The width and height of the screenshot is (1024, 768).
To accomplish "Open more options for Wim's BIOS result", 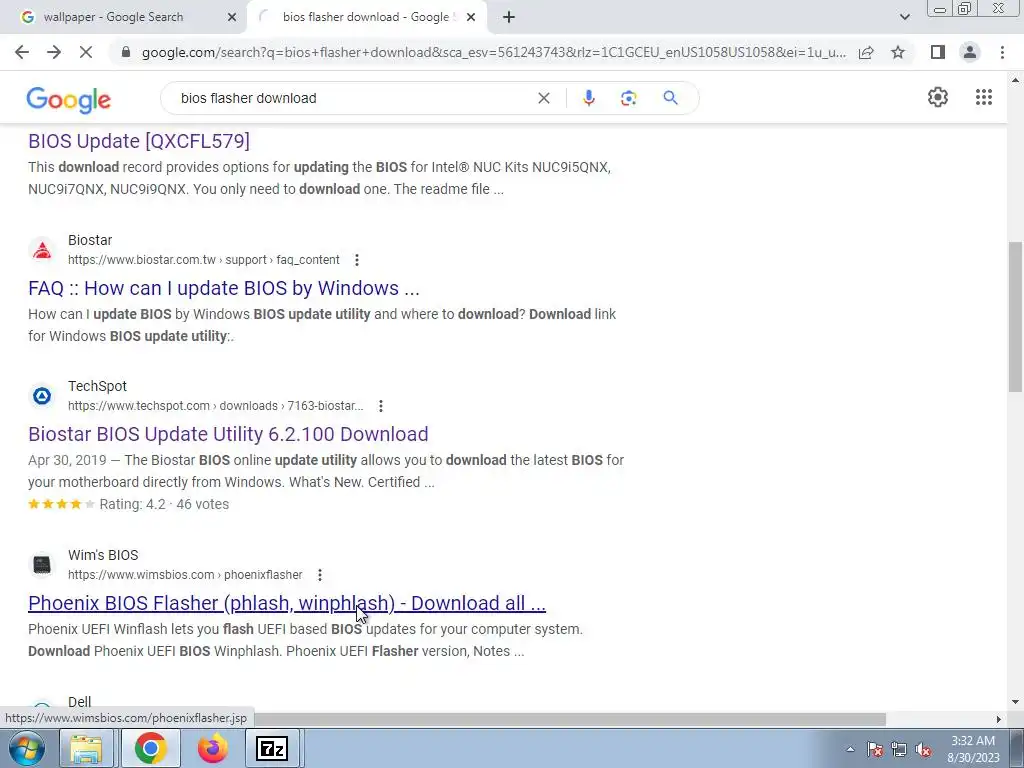I will pos(319,575).
